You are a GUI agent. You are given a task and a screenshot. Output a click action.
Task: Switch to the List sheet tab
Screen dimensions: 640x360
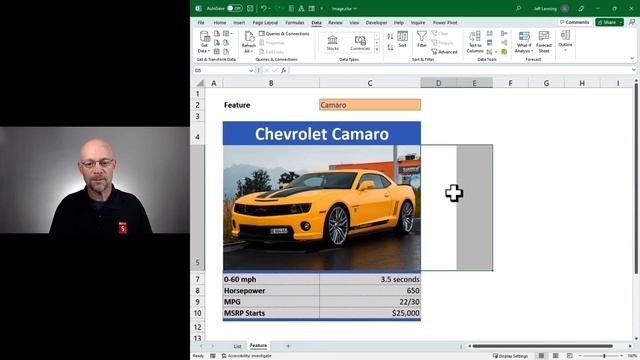coord(237,346)
